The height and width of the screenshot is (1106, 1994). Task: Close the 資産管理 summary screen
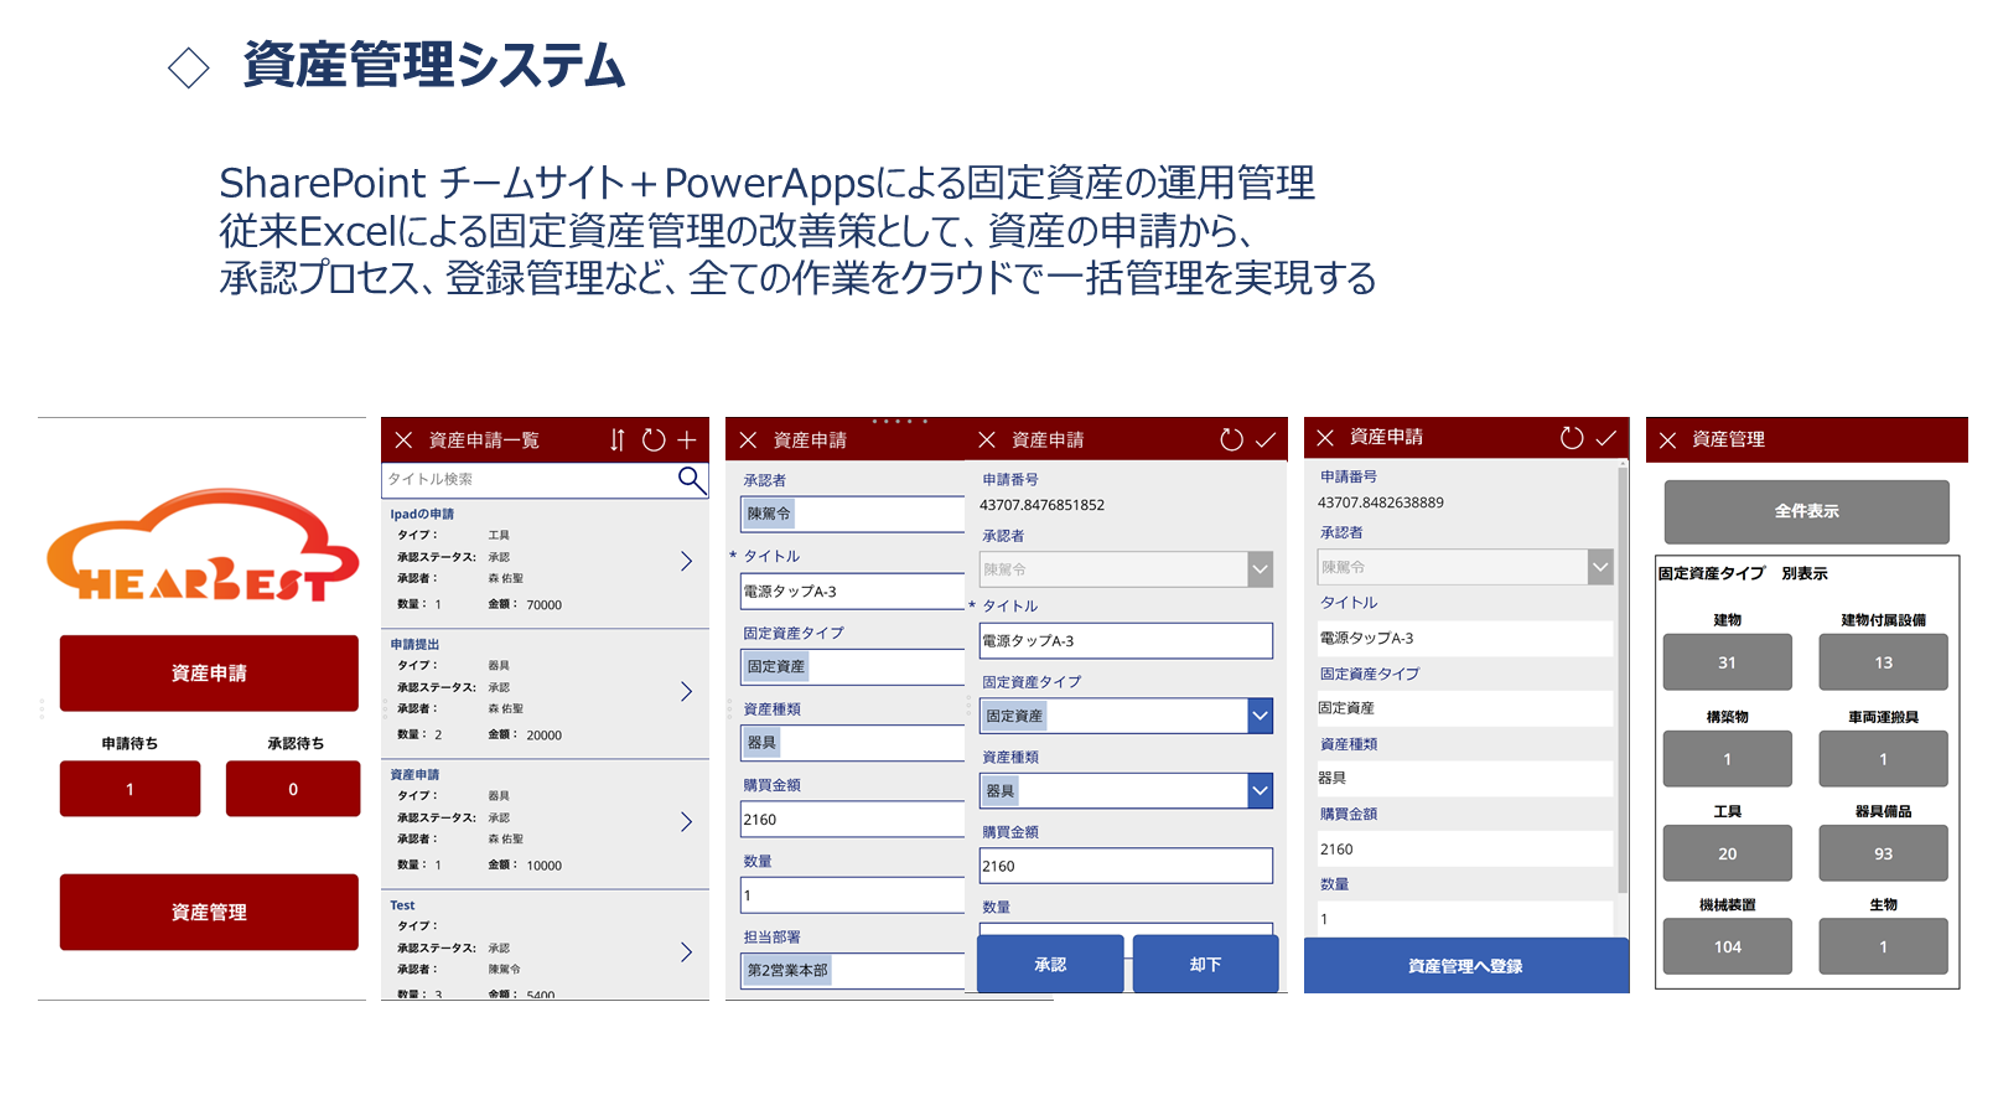[1667, 440]
